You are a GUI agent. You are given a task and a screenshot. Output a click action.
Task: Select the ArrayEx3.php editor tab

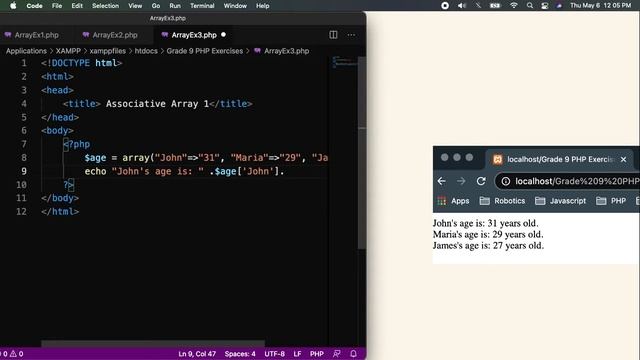[194, 35]
